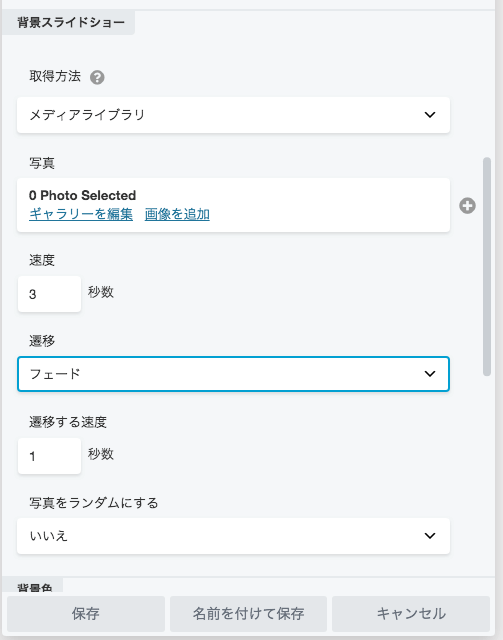The image size is (503, 640).
Task: Click the 画像を追加 link
Action: point(177,214)
